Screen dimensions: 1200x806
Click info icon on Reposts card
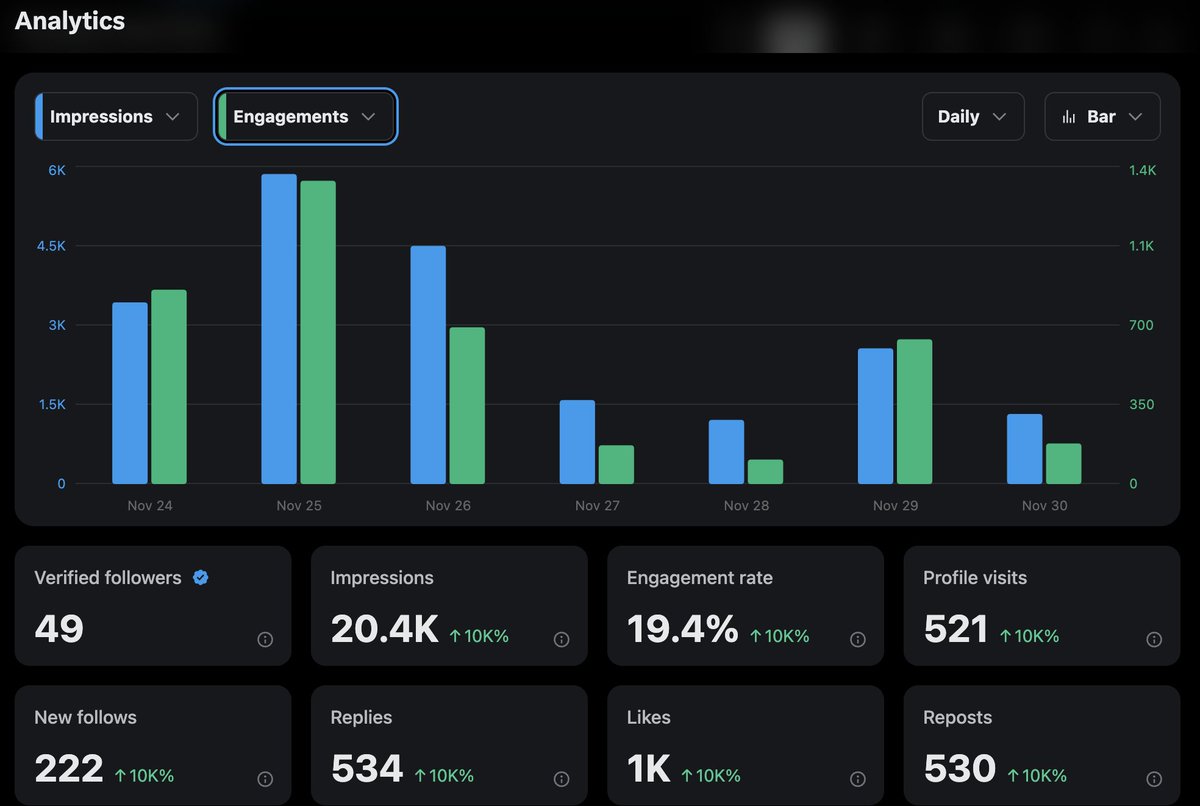coord(1154,779)
